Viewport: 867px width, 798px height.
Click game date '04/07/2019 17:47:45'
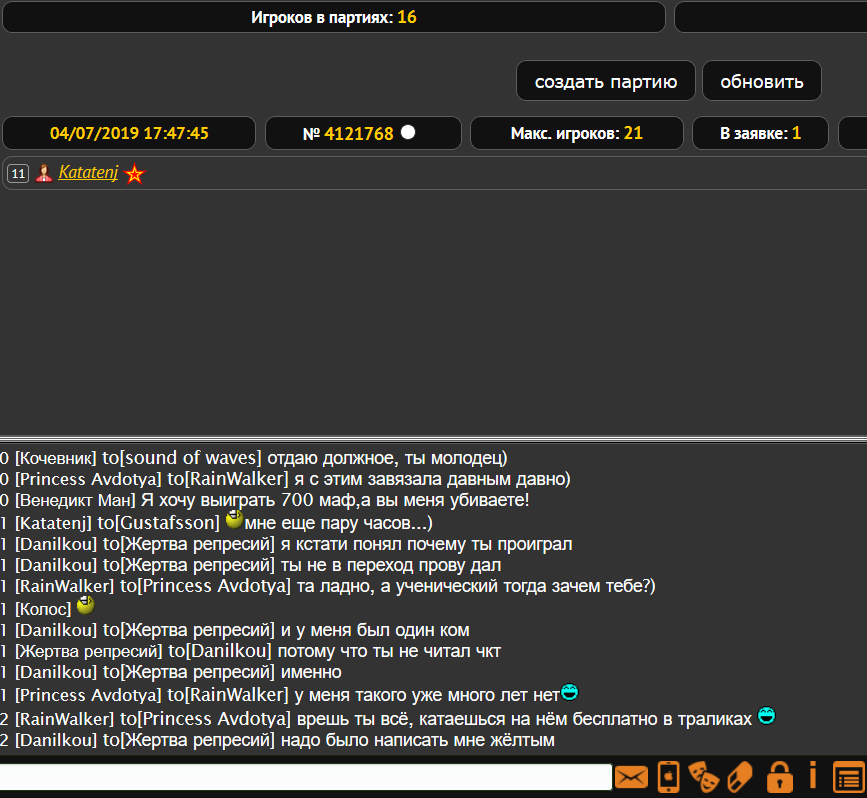point(129,133)
